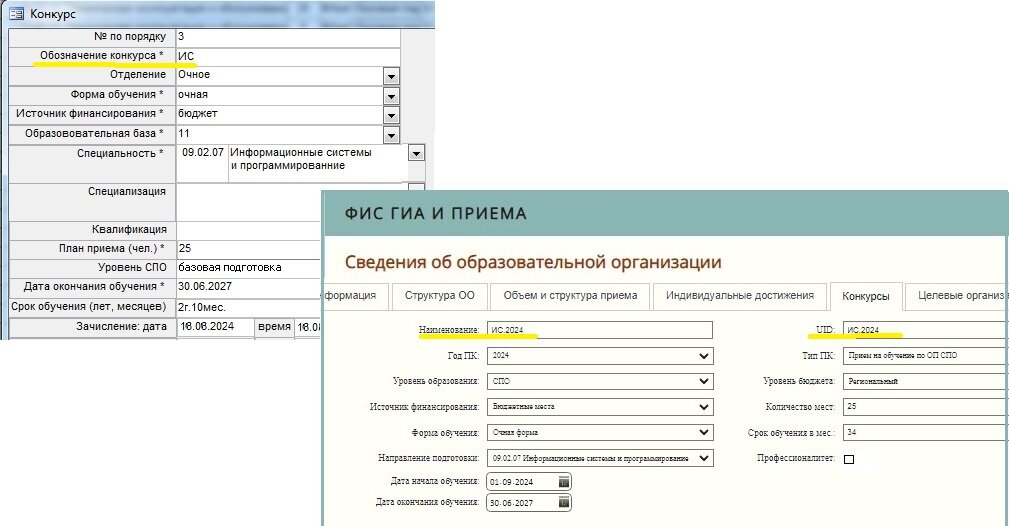Screen dimensions: 1009x526
Task: Open the Уровень образования dropdown
Action: (703, 381)
